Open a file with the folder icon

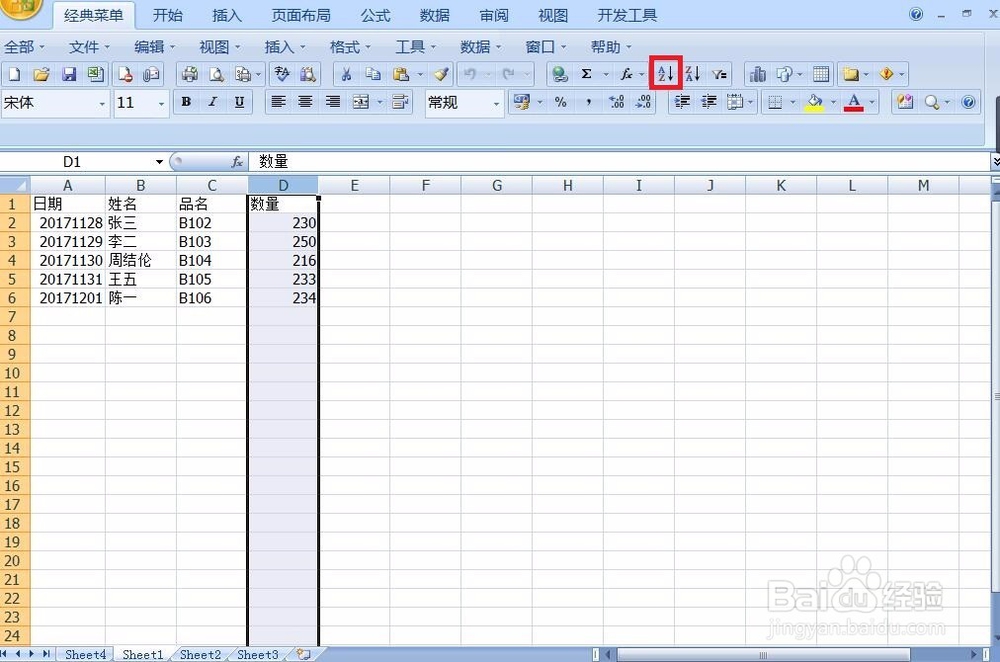41,75
